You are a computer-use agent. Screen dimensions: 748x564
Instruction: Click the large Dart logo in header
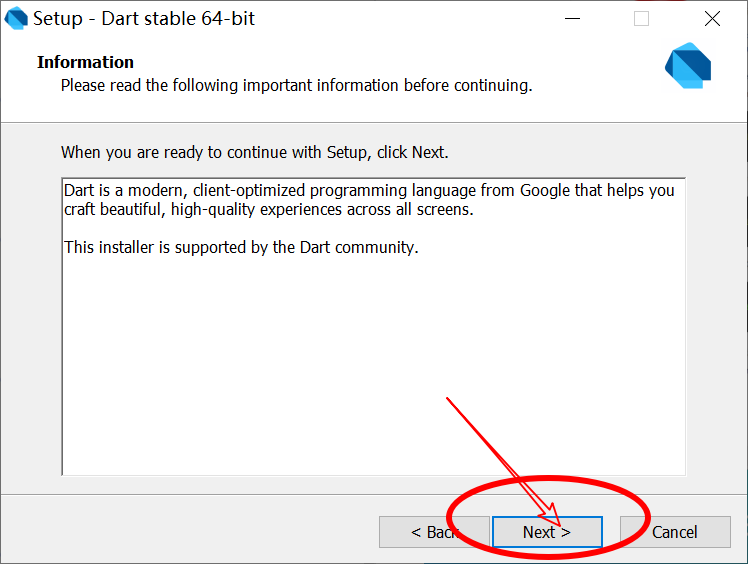(688, 65)
